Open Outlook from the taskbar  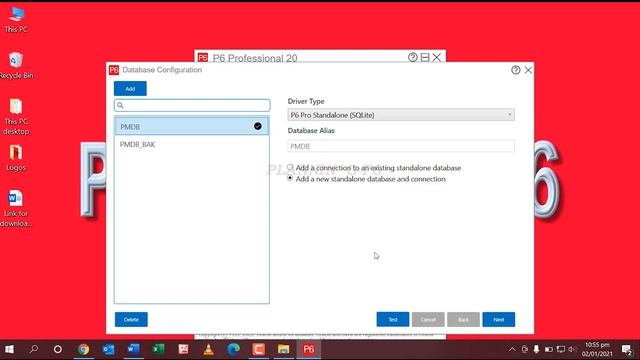tap(109, 349)
